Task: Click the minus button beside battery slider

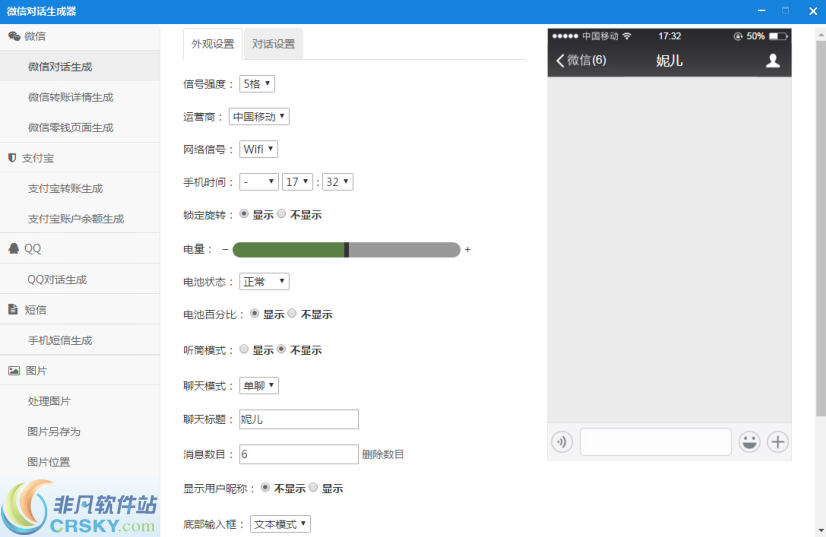Action: pyautogui.click(x=225, y=249)
